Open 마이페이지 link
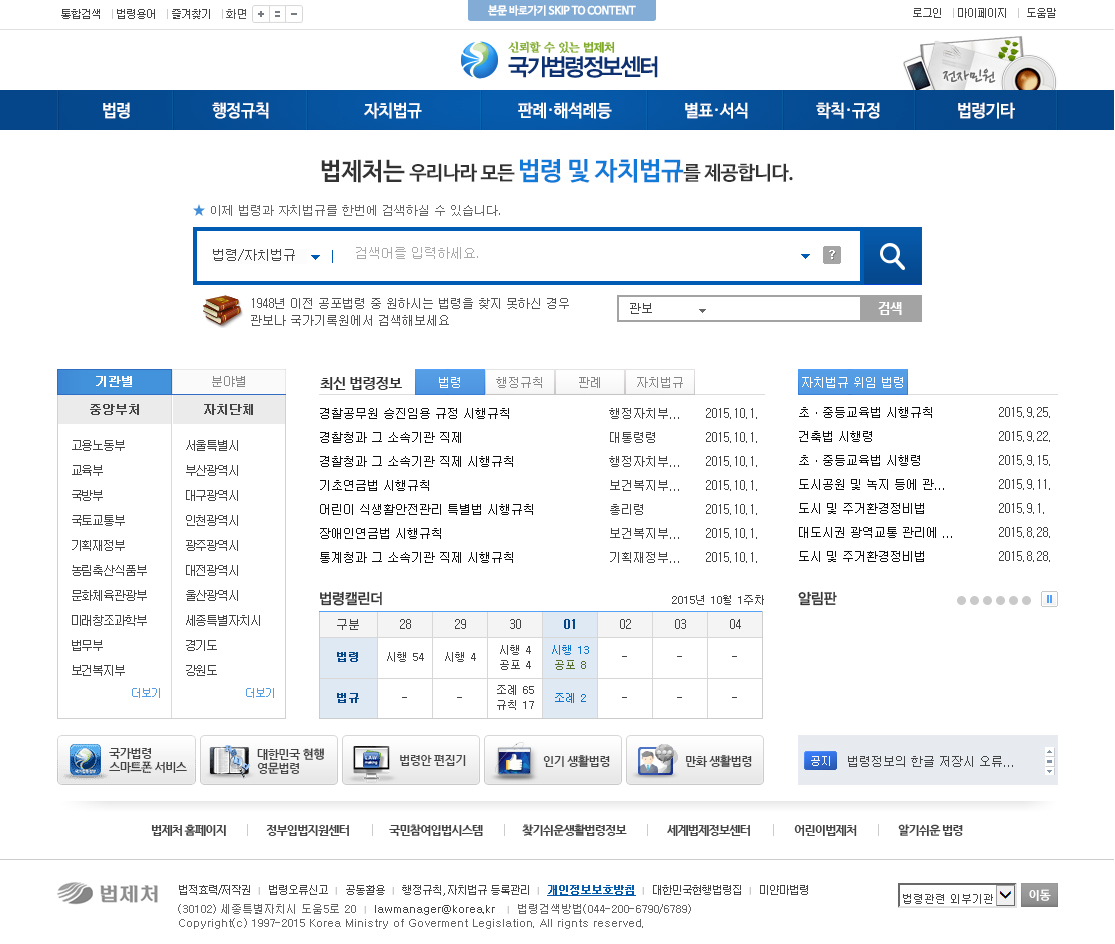Screen dimensions: 1115x944 click(x=982, y=13)
